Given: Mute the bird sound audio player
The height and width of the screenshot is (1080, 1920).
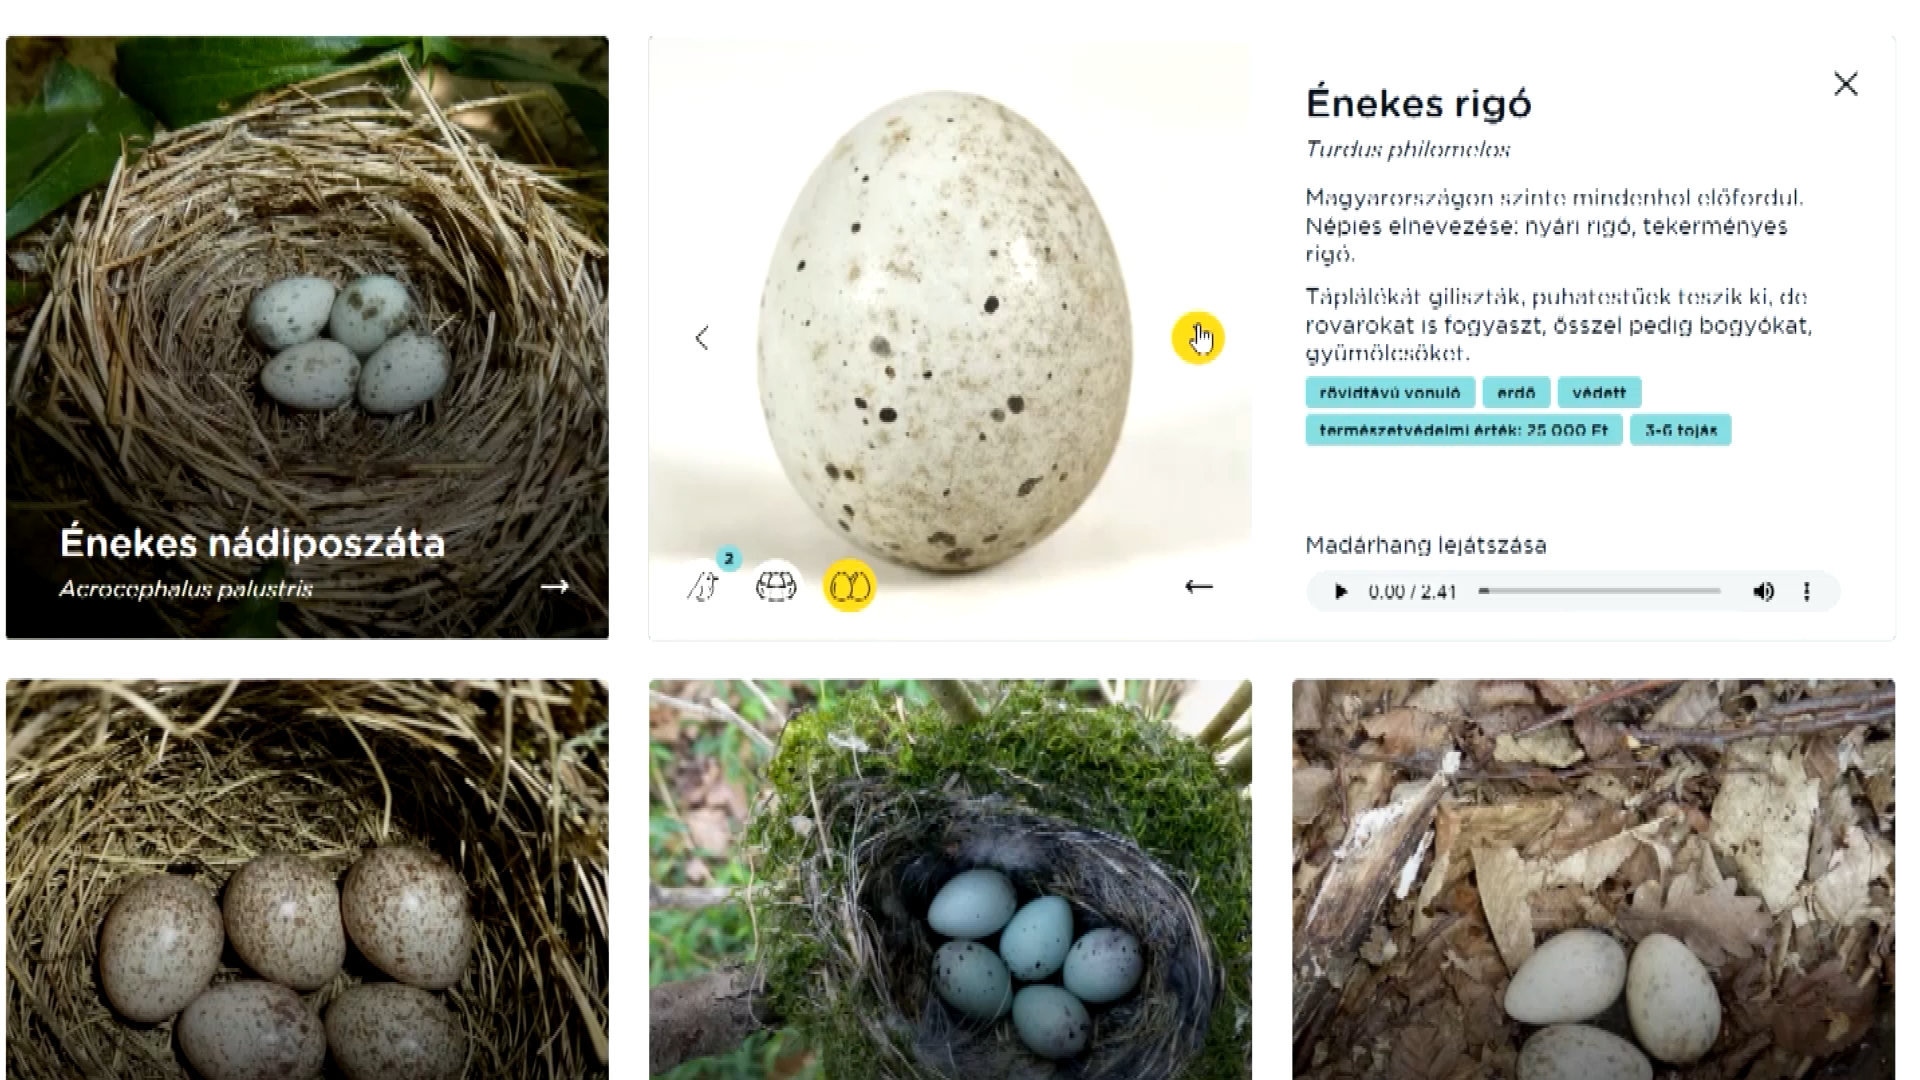Looking at the screenshot, I should tap(1764, 592).
